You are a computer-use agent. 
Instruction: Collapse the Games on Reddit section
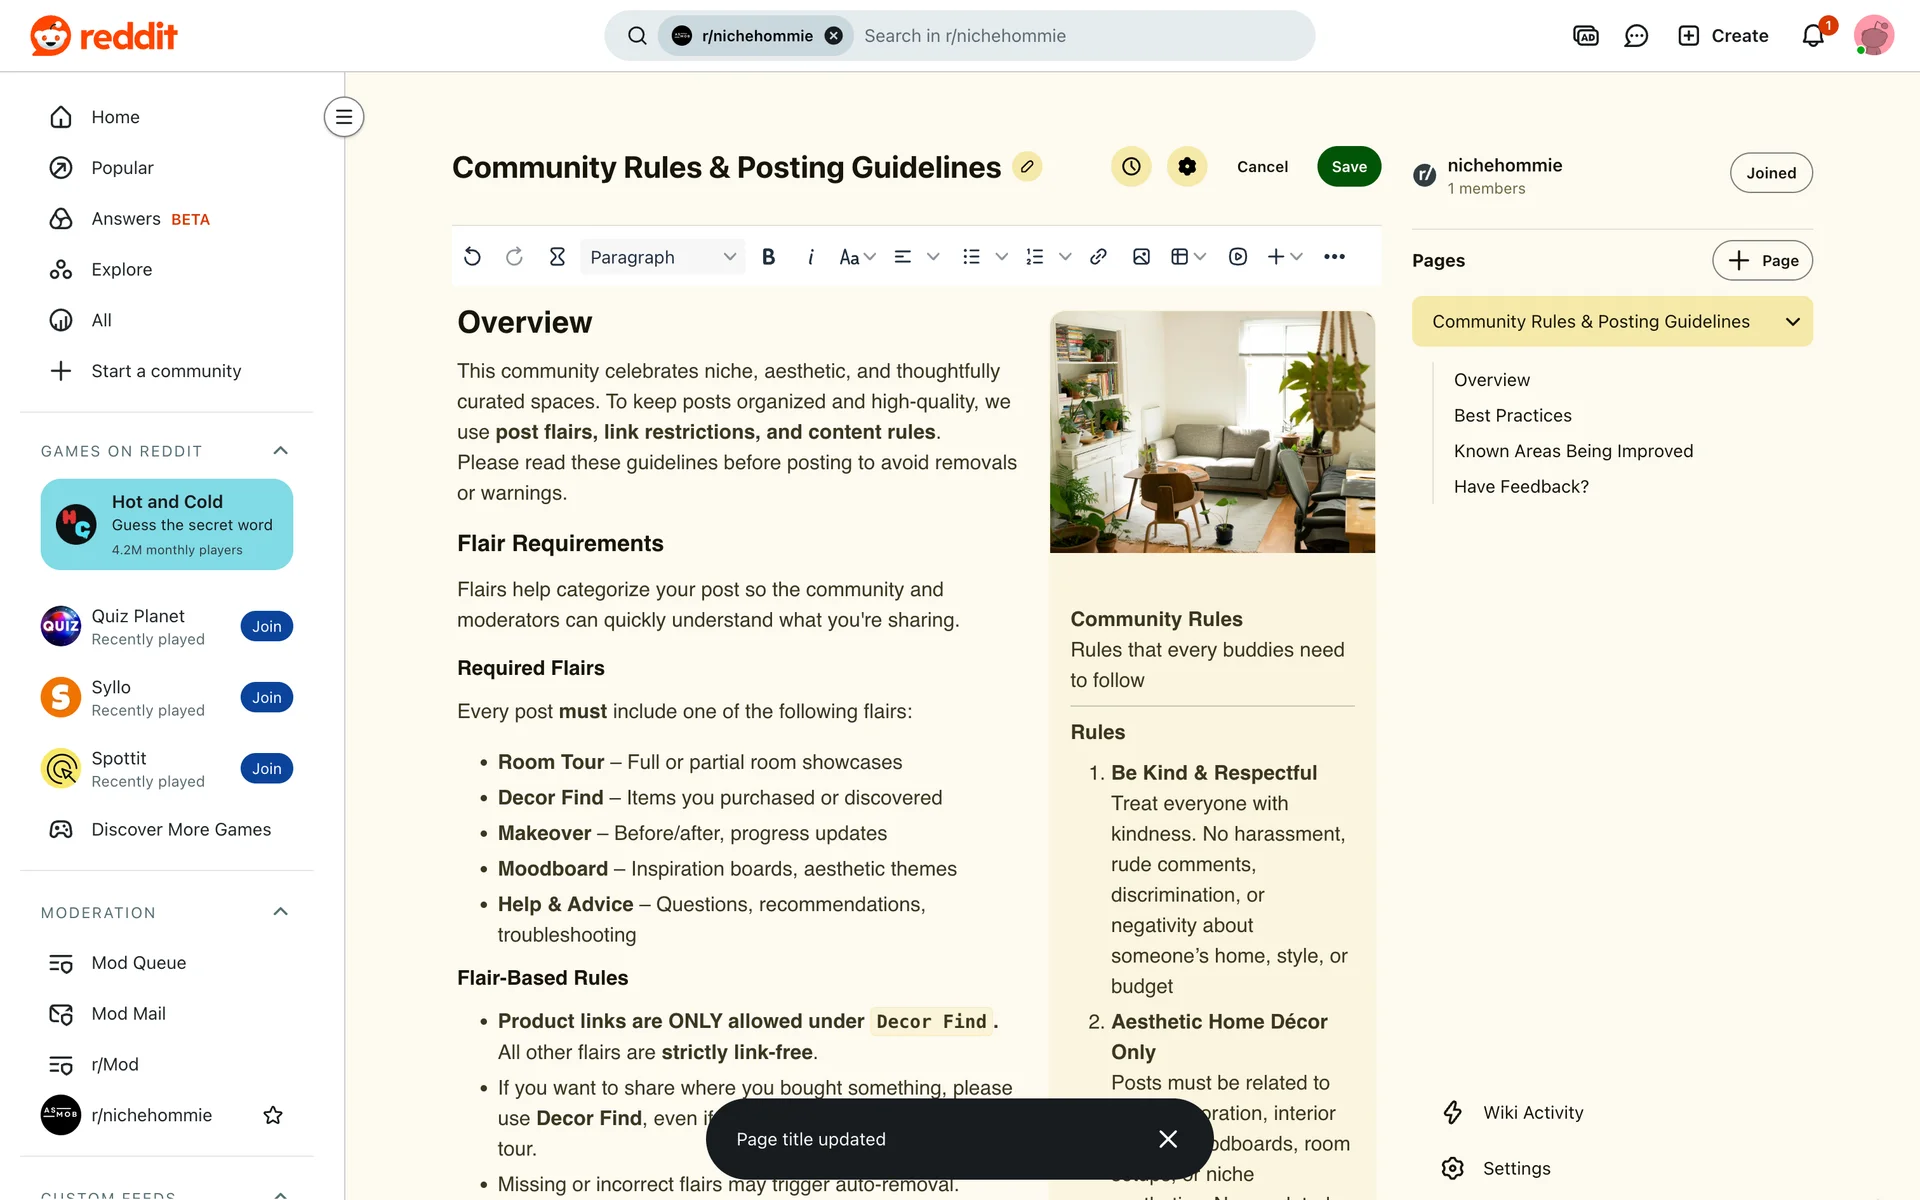(x=281, y=451)
